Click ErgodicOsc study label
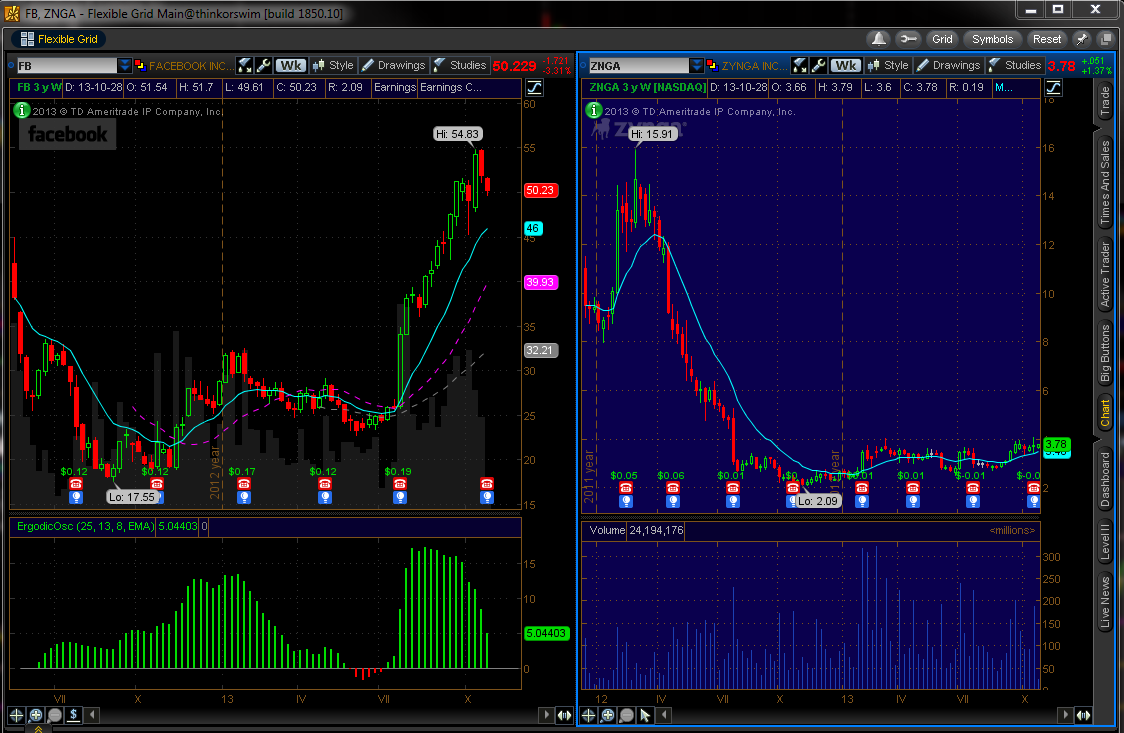The width and height of the screenshot is (1124, 733). coord(85,527)
